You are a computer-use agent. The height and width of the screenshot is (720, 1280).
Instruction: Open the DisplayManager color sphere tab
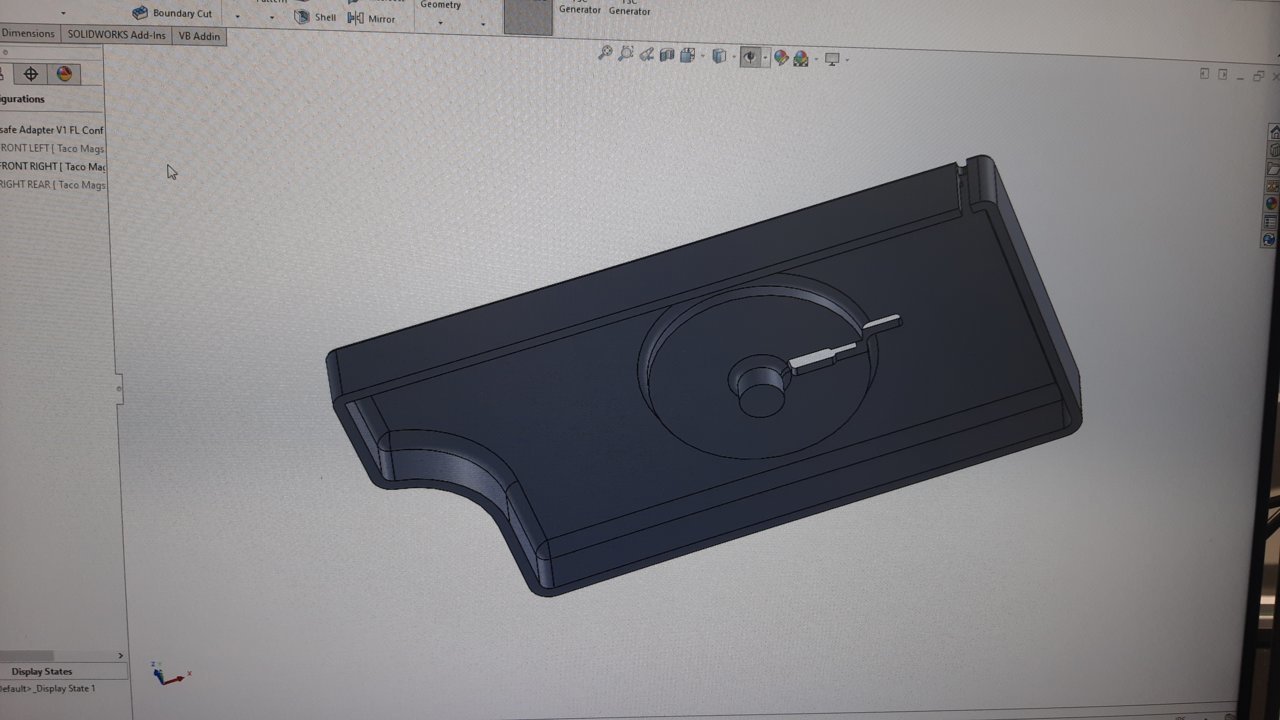point(64,74)
